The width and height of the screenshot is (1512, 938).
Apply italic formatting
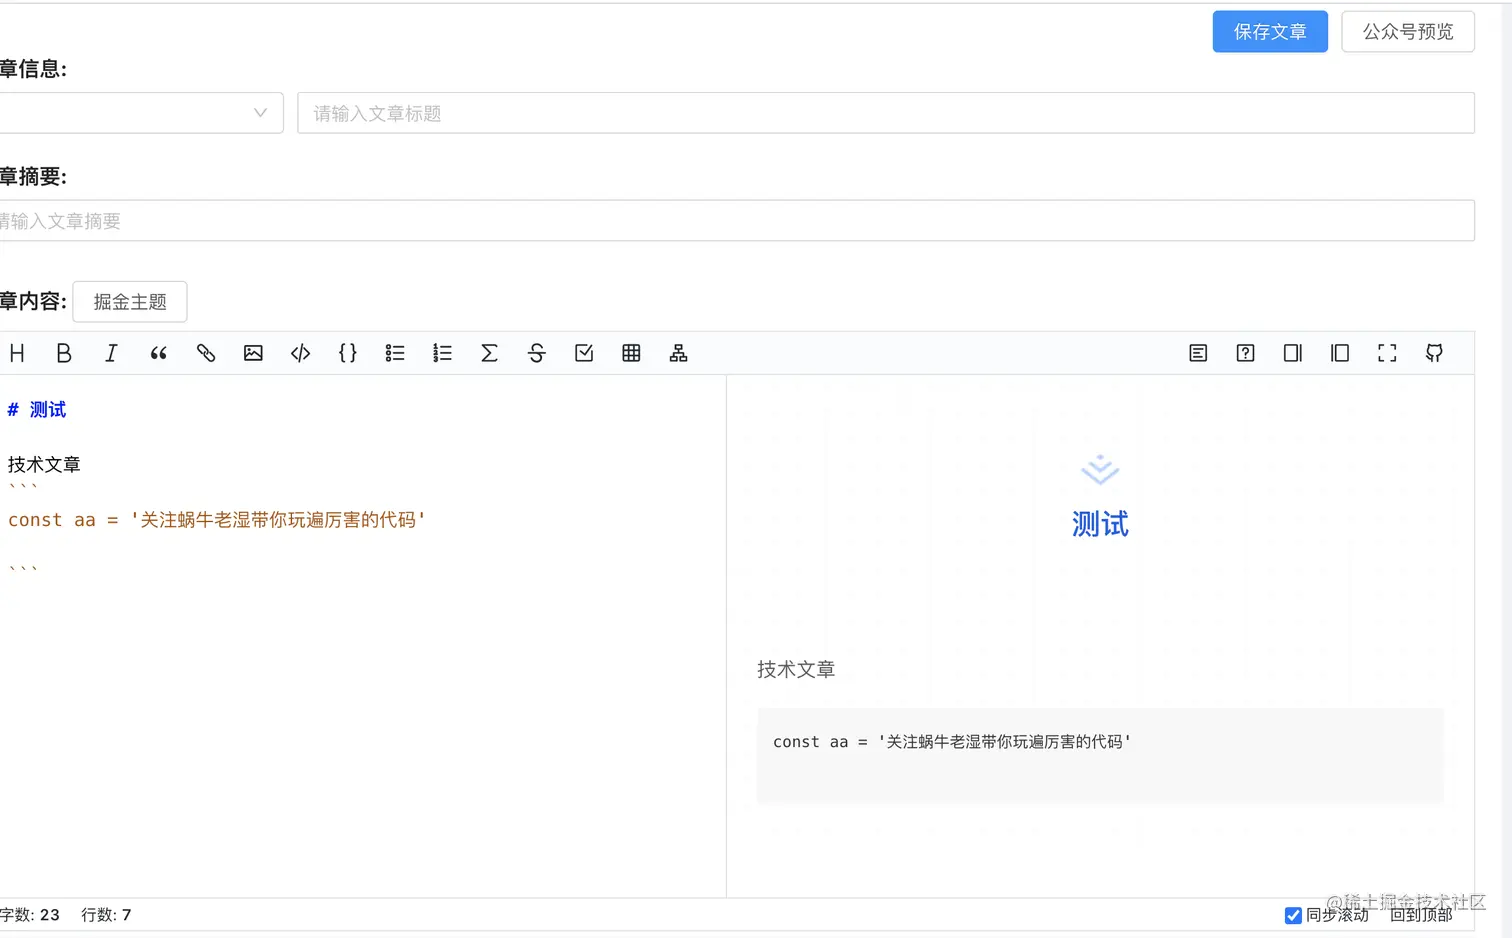tap(111, 353)
